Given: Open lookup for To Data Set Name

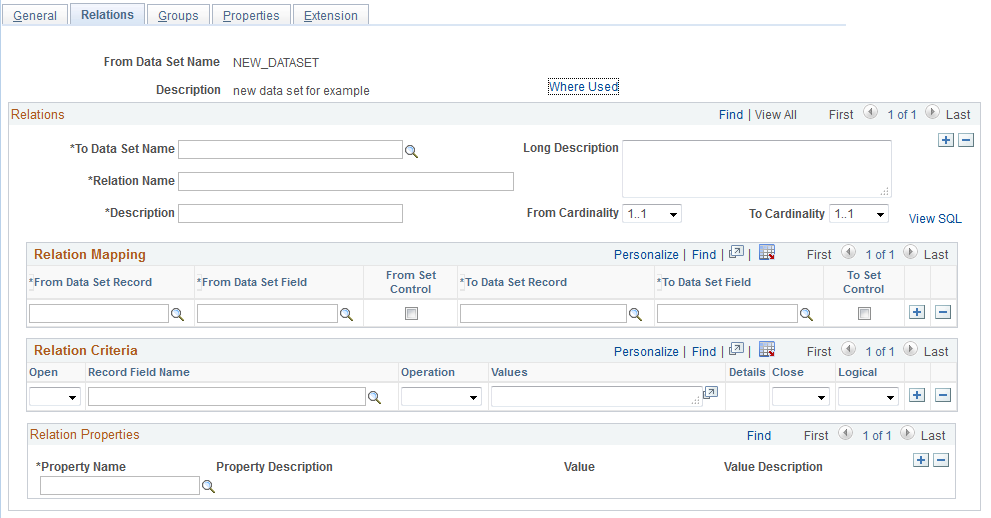Looking at the screenshot, I should (x=411, y=152).
